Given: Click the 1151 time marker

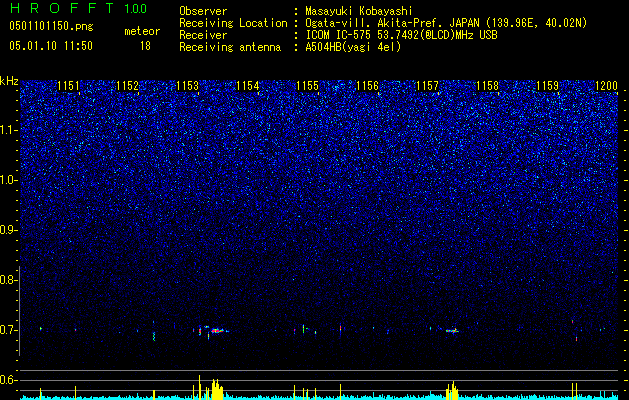Looking at the screenshot, I should tap(68, 86).
